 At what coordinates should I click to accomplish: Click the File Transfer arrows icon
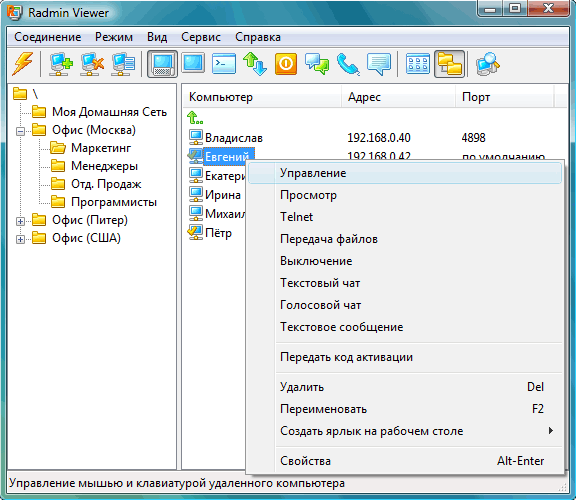coord(255,64)
